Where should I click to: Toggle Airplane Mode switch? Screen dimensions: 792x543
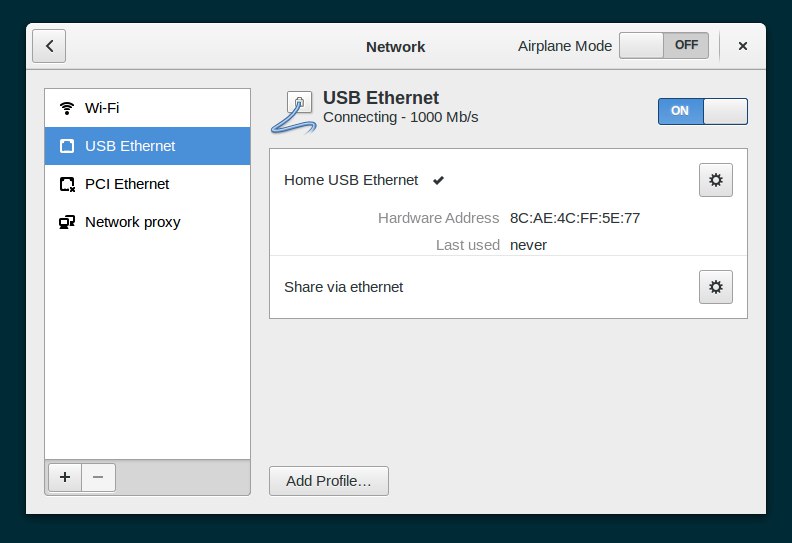(x=663, y=45)
